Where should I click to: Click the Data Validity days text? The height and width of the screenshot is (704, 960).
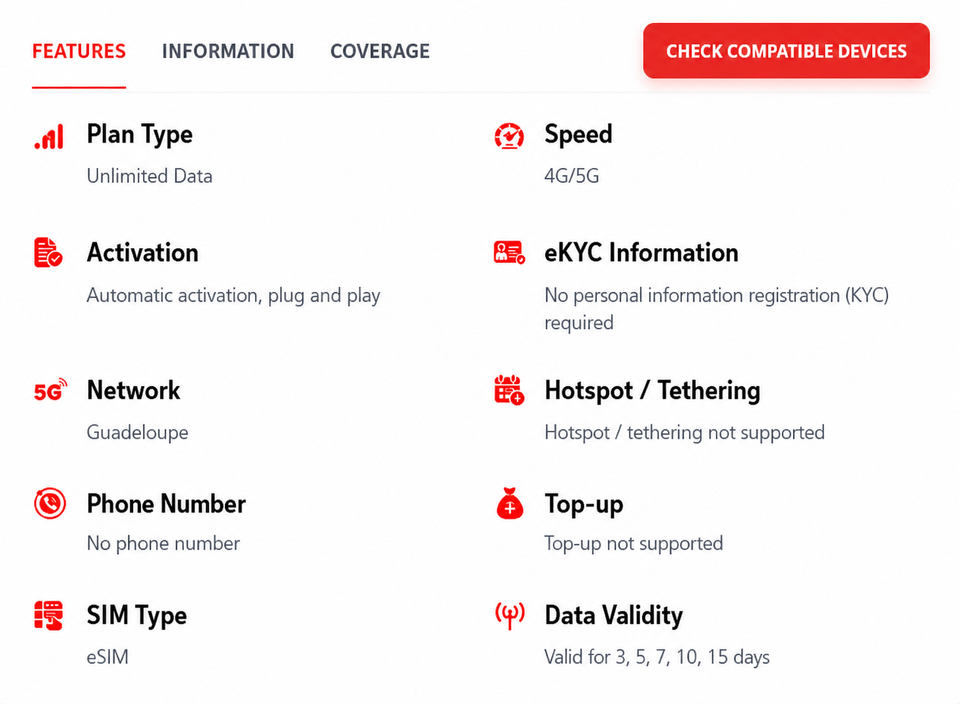coord(657,657)
